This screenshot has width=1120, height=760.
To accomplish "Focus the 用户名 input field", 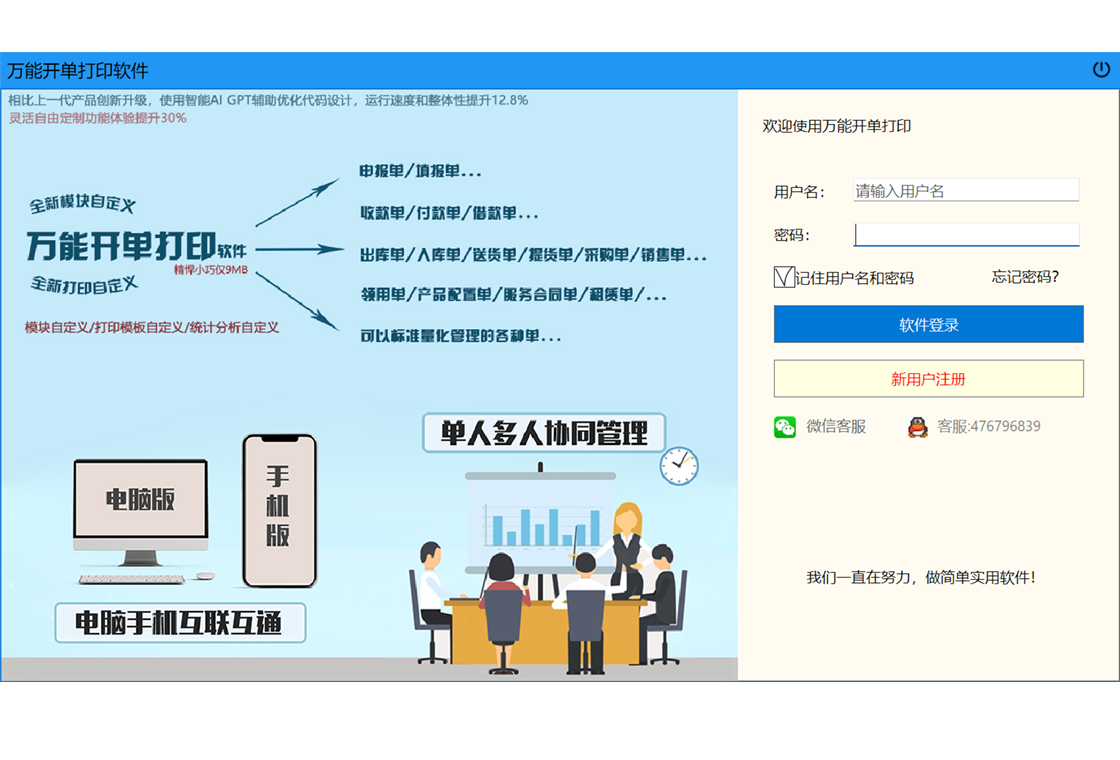I will pyautogui.click(x=966, y=191).
